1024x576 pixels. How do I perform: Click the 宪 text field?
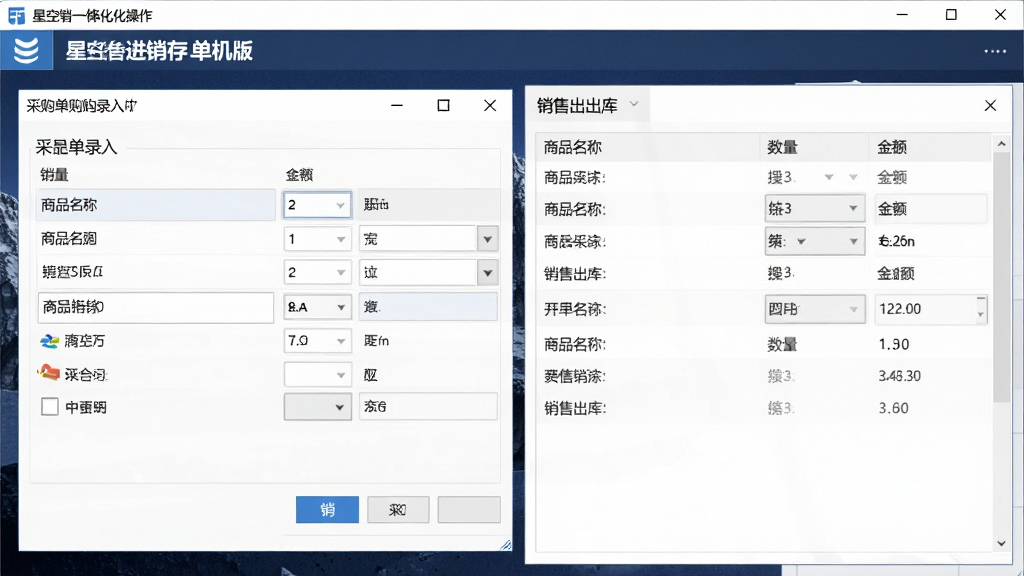pos(418,239)
